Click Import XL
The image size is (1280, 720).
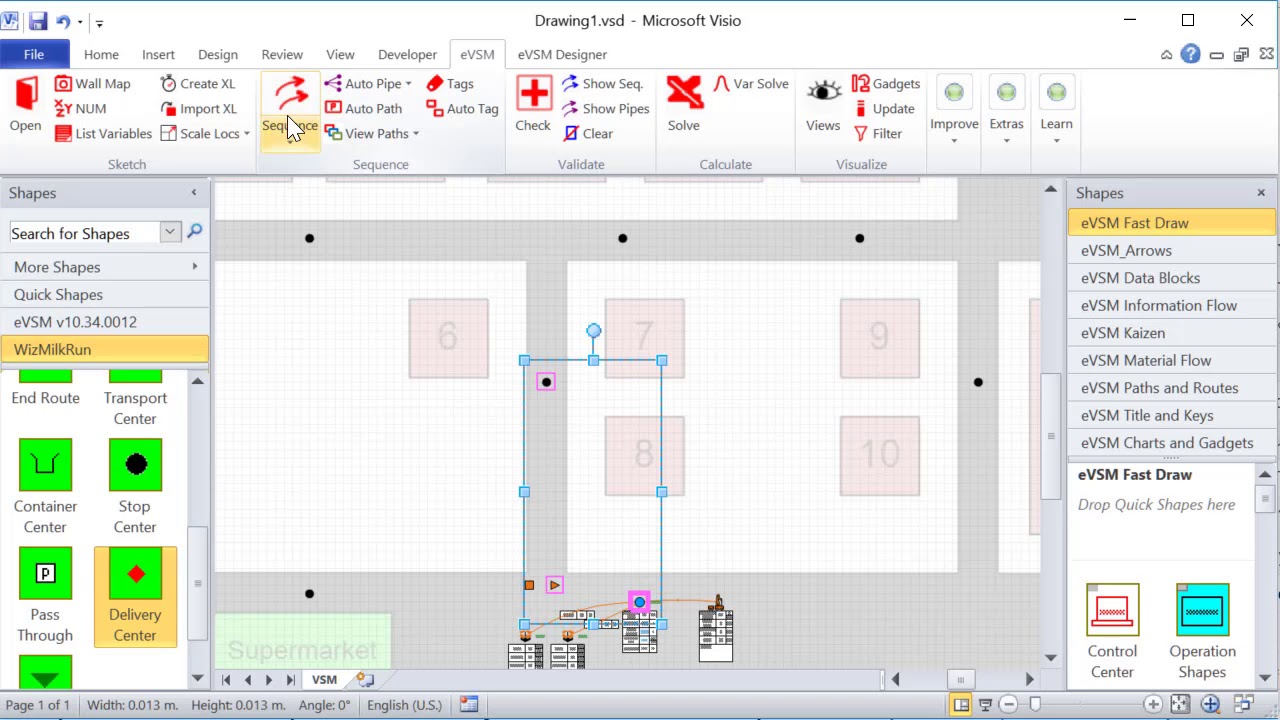tap(198, 109)
